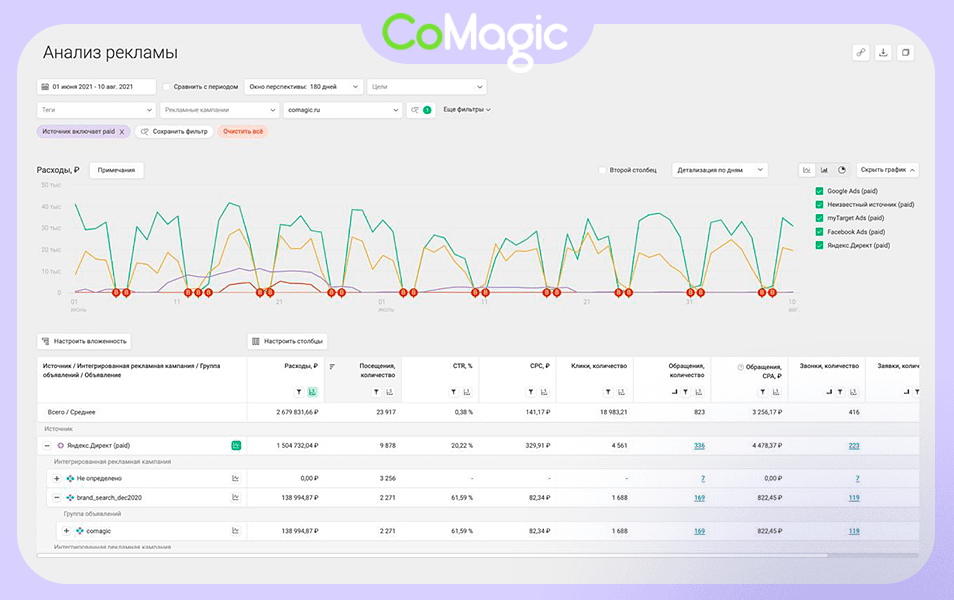Chart the CTR, % column metric
The width and height of the screenshot is (954, 600).
coord(467,392)
